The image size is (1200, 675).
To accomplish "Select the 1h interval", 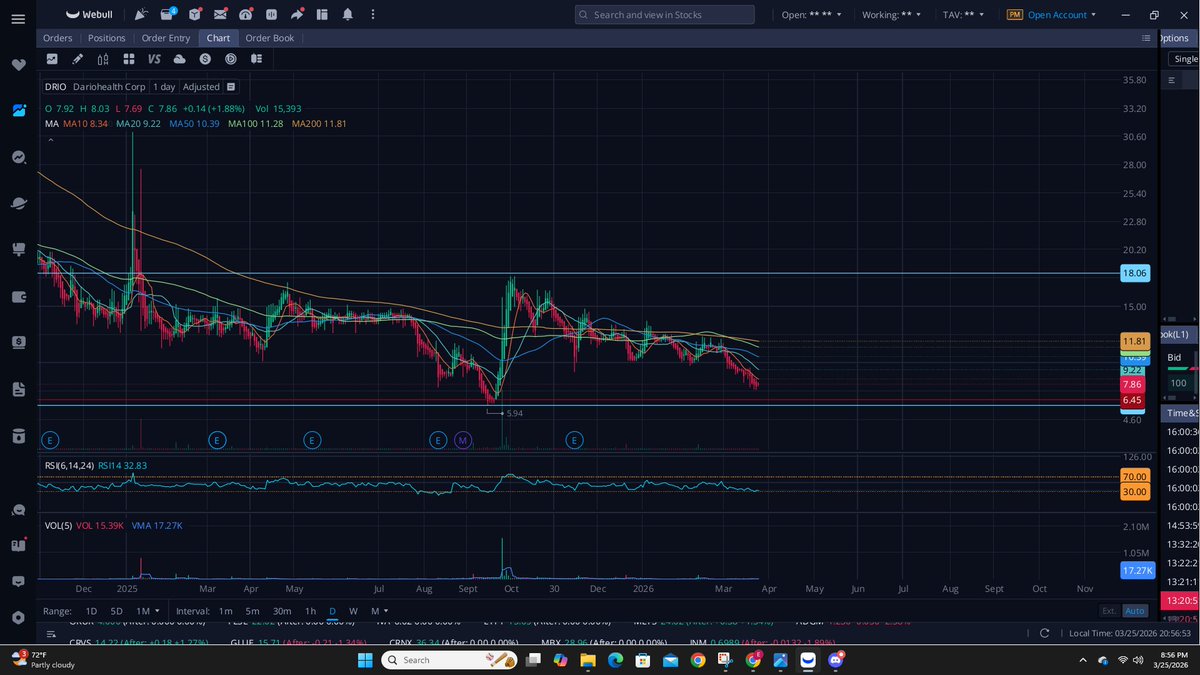I will click(x=310, y=610).
